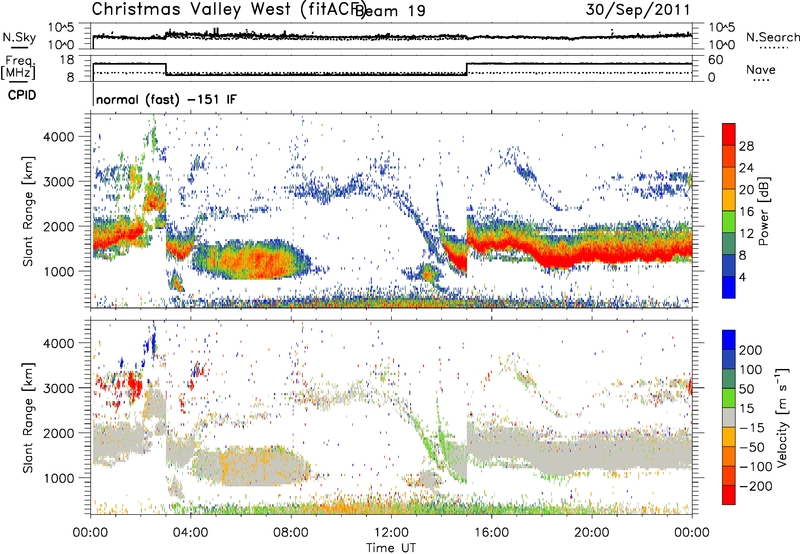Click the blue top segment of velocity colorbar
This screenshot has width=800, height=554.
(729, 340)
